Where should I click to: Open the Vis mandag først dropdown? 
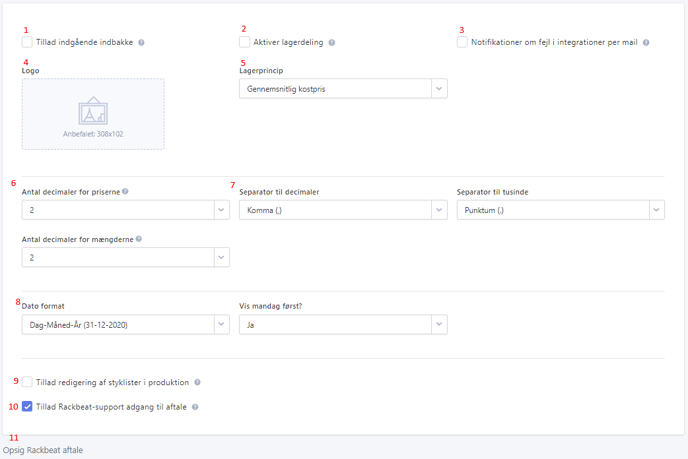(x=343, y=324)
